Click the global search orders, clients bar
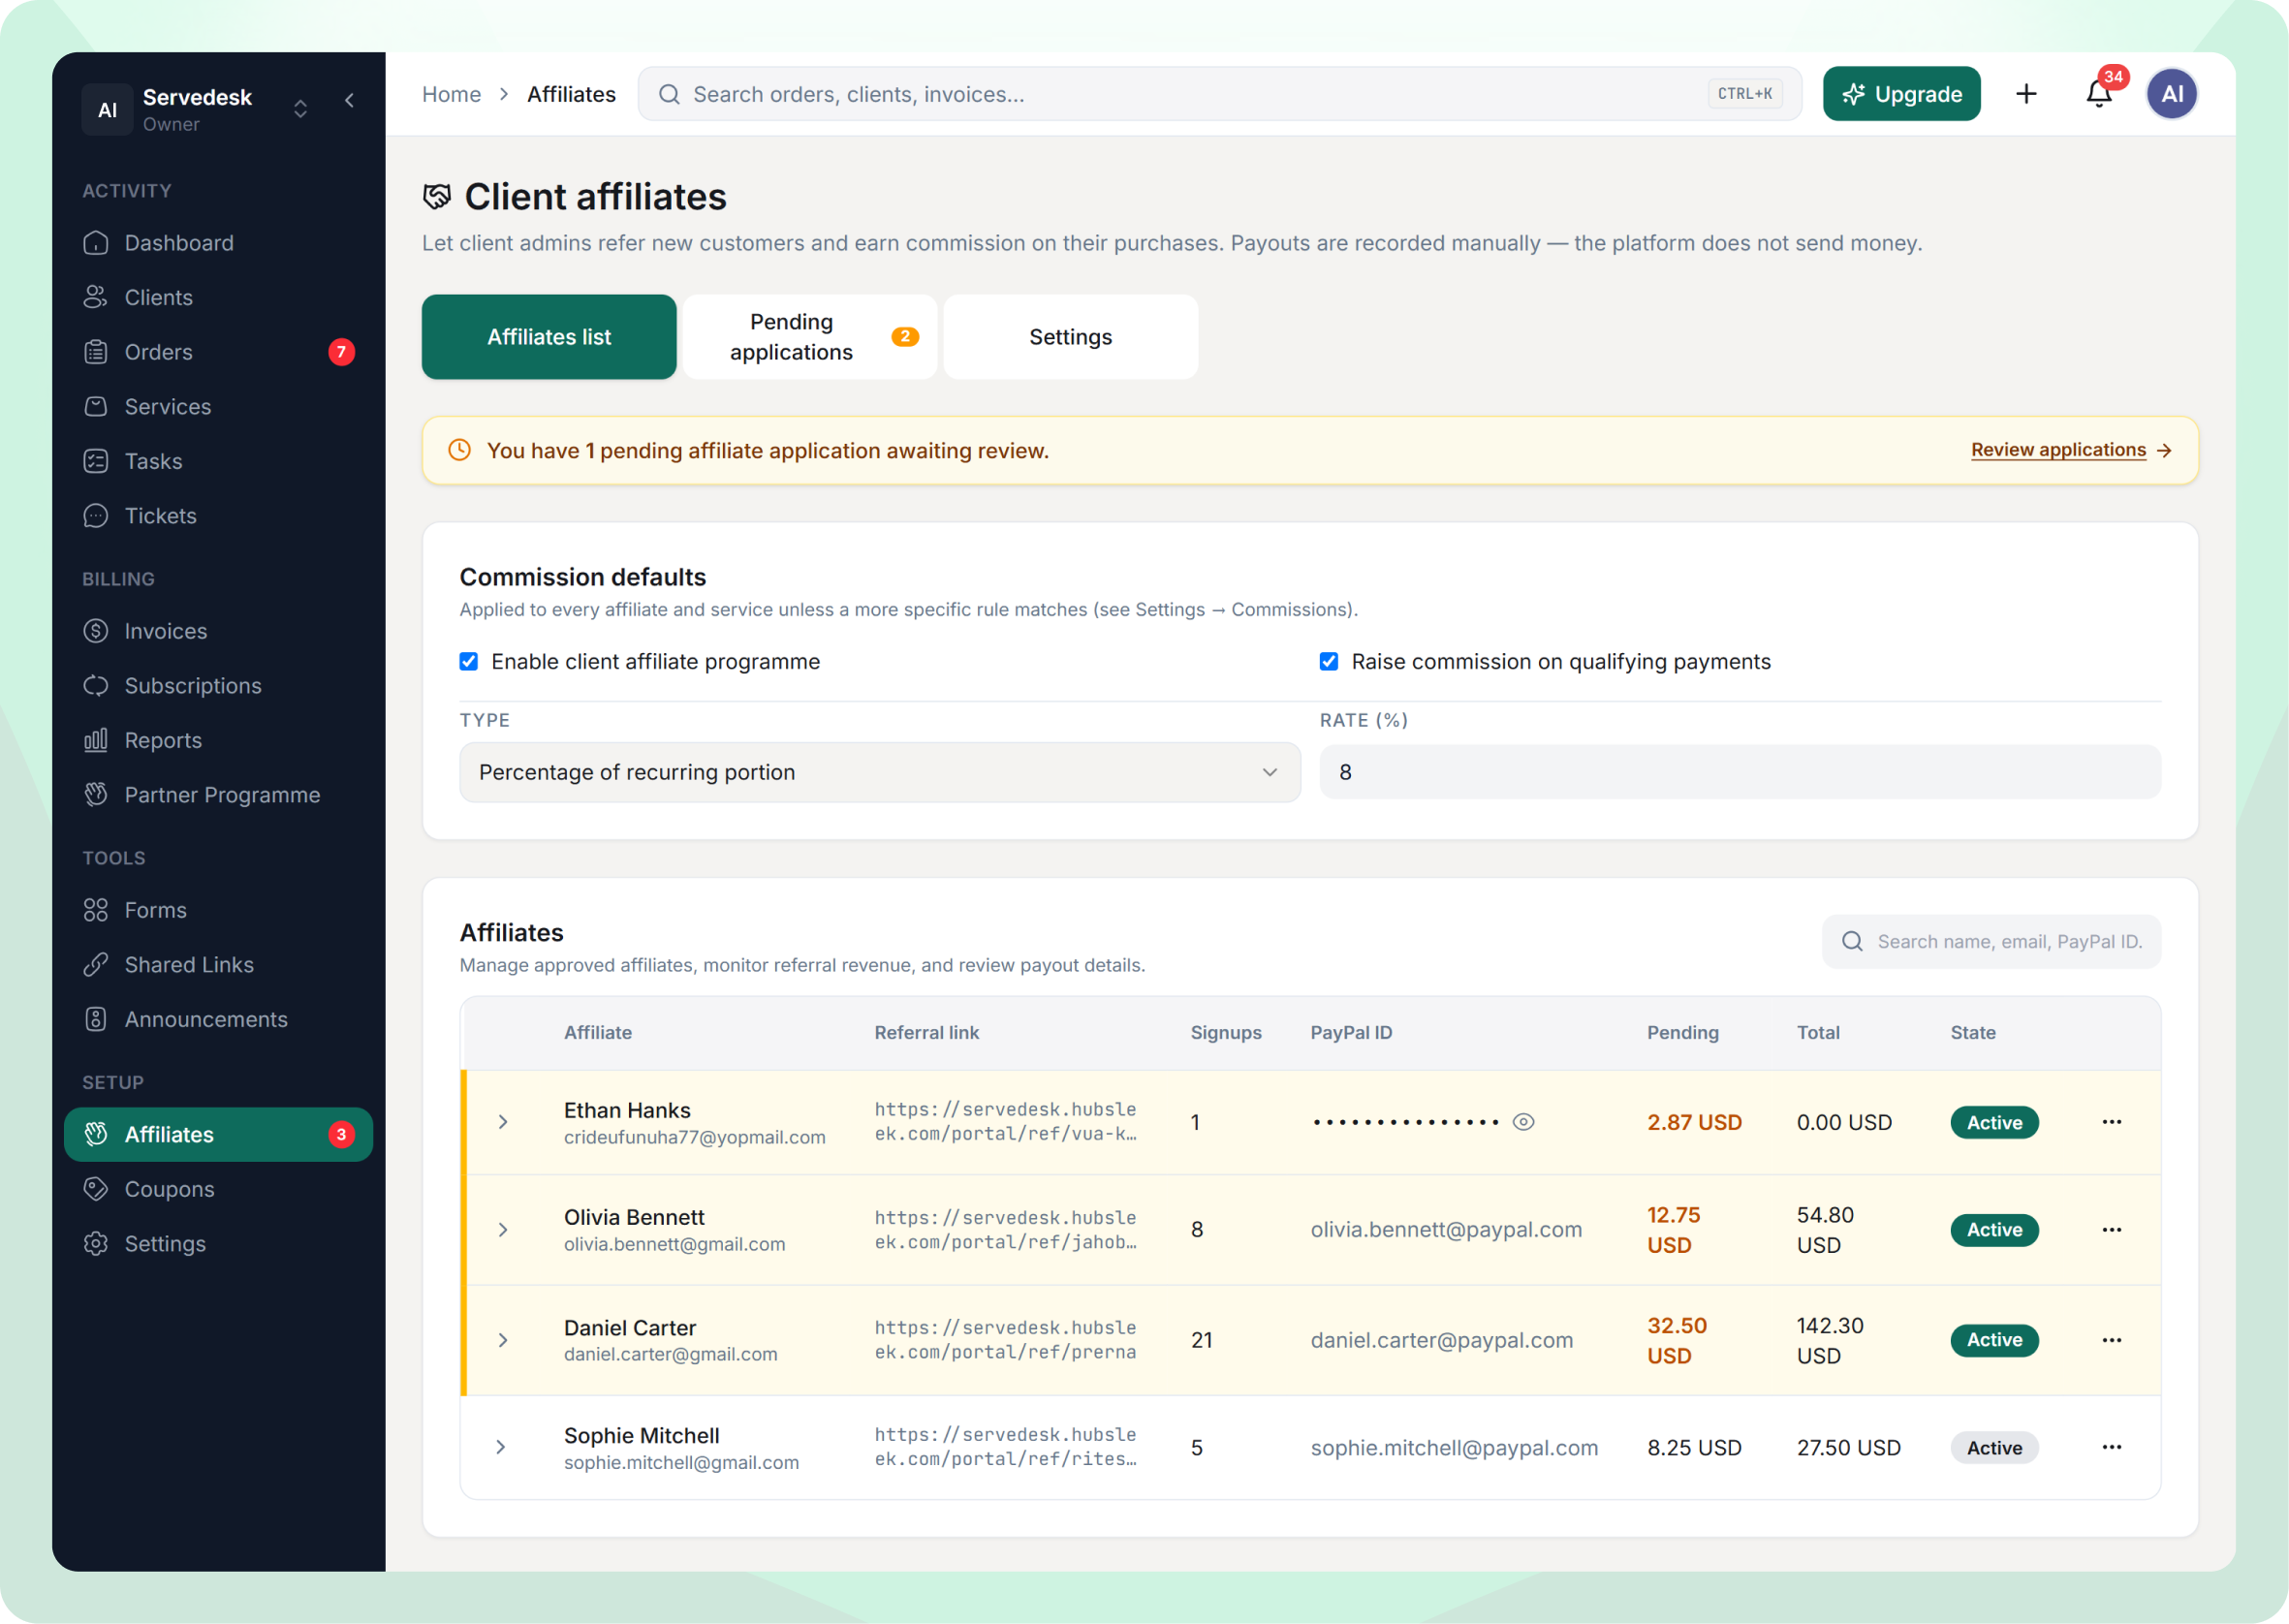Image resolution: width=2289 pixels, height=1624 pixels. 1219,94
